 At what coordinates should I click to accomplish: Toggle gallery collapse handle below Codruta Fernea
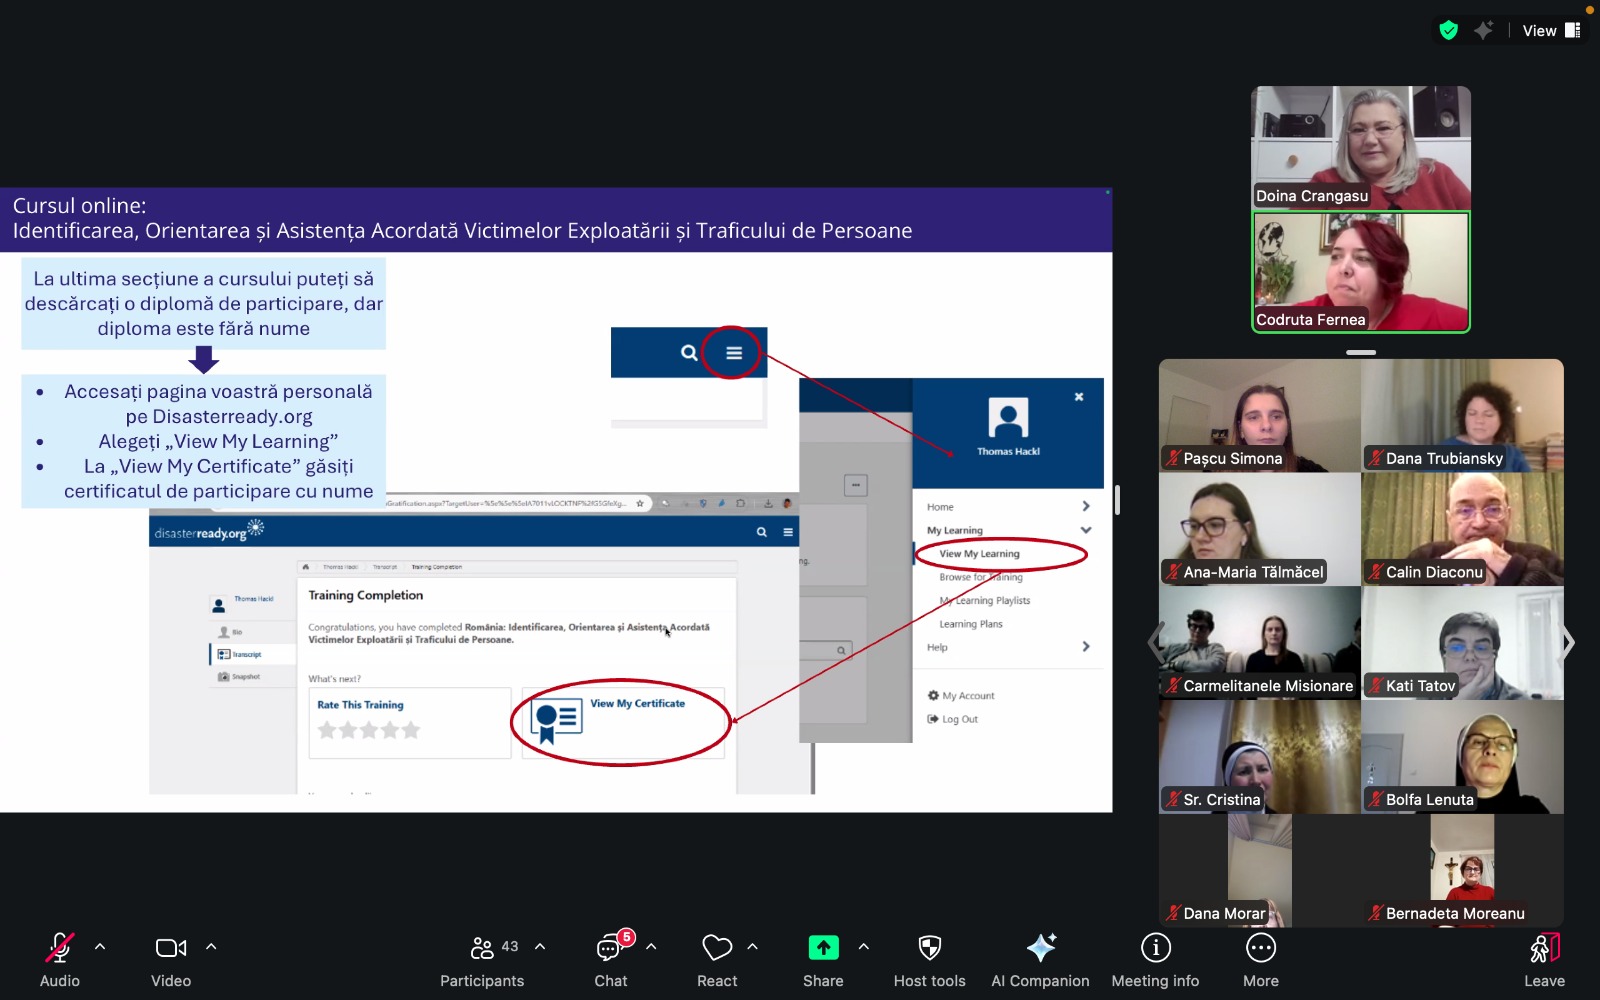click(1360, 353)
